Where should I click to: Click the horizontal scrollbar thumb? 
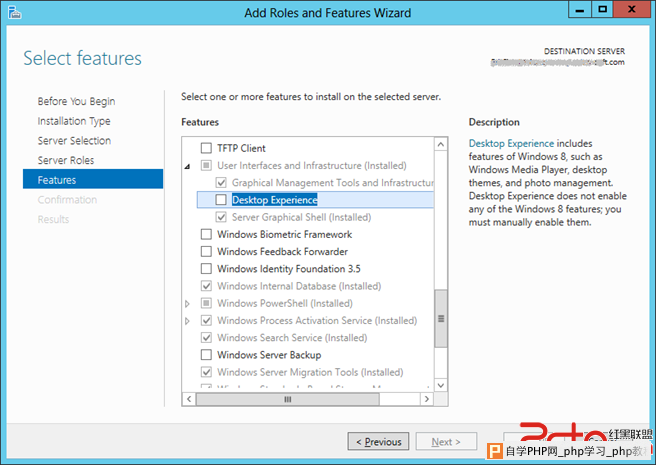click(288, 399)
